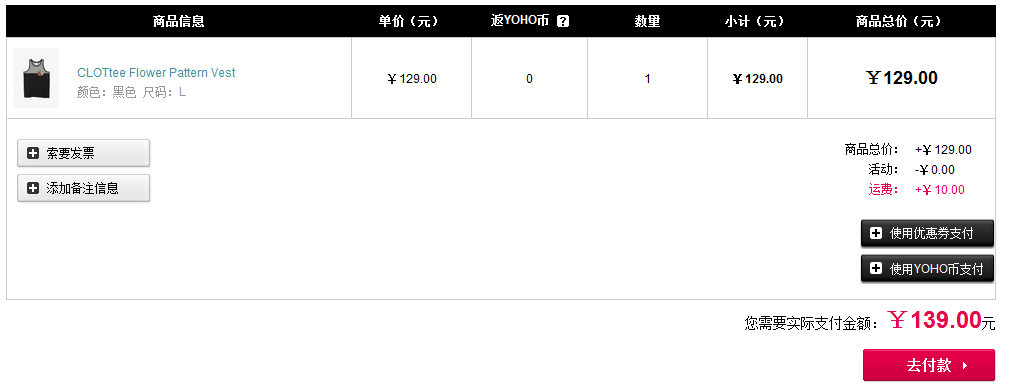Screen dimensions: 1010x389
Task: Click the 去付款 checkout button
Action: click(x=929, y=365)
